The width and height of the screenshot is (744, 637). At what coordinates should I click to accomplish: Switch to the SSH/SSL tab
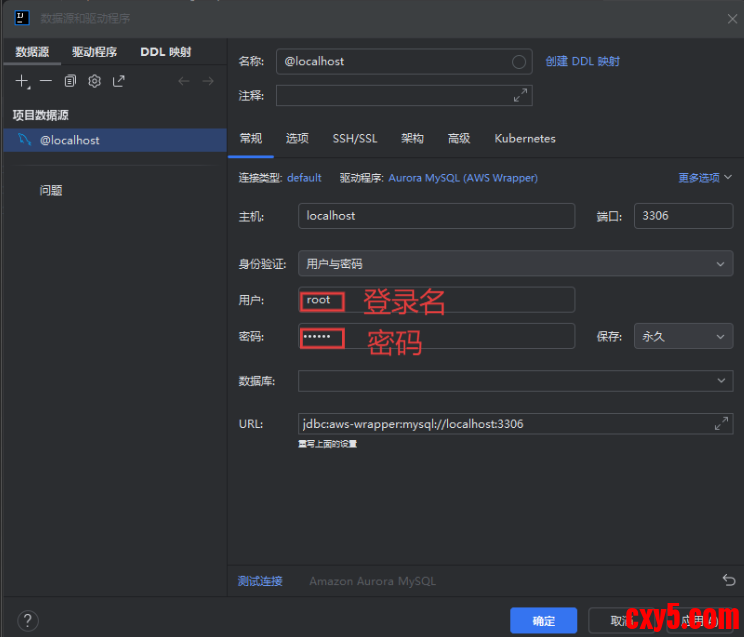pos(355,139)
